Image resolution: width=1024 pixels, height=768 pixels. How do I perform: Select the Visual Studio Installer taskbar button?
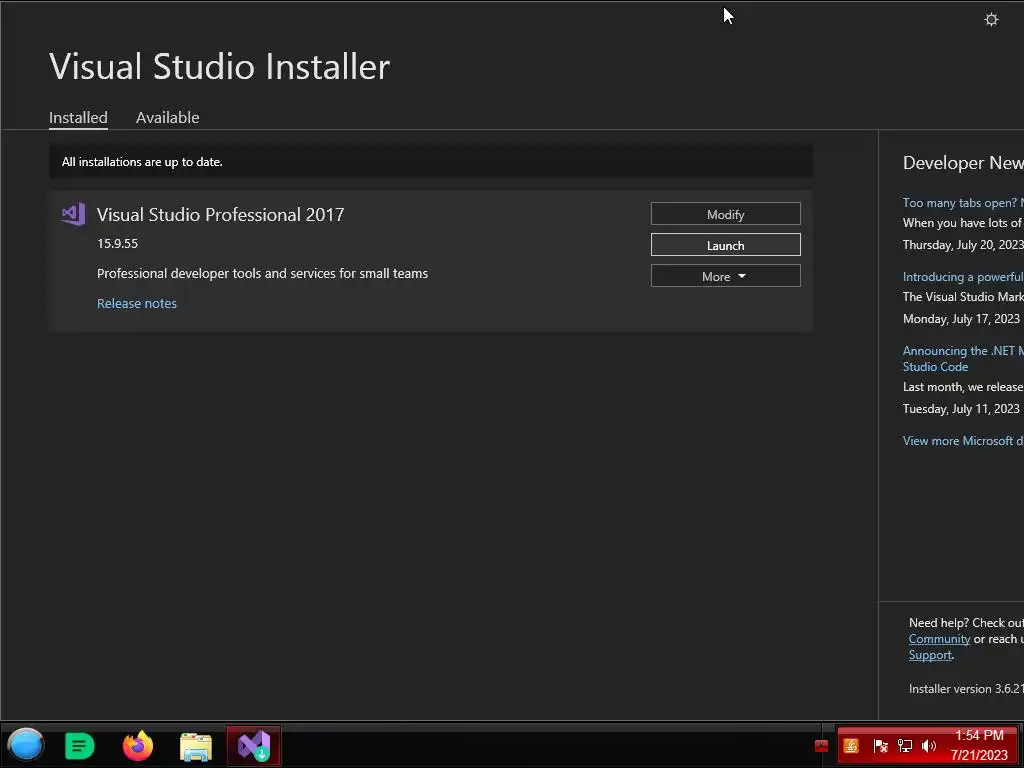click(x=254, y=746)
